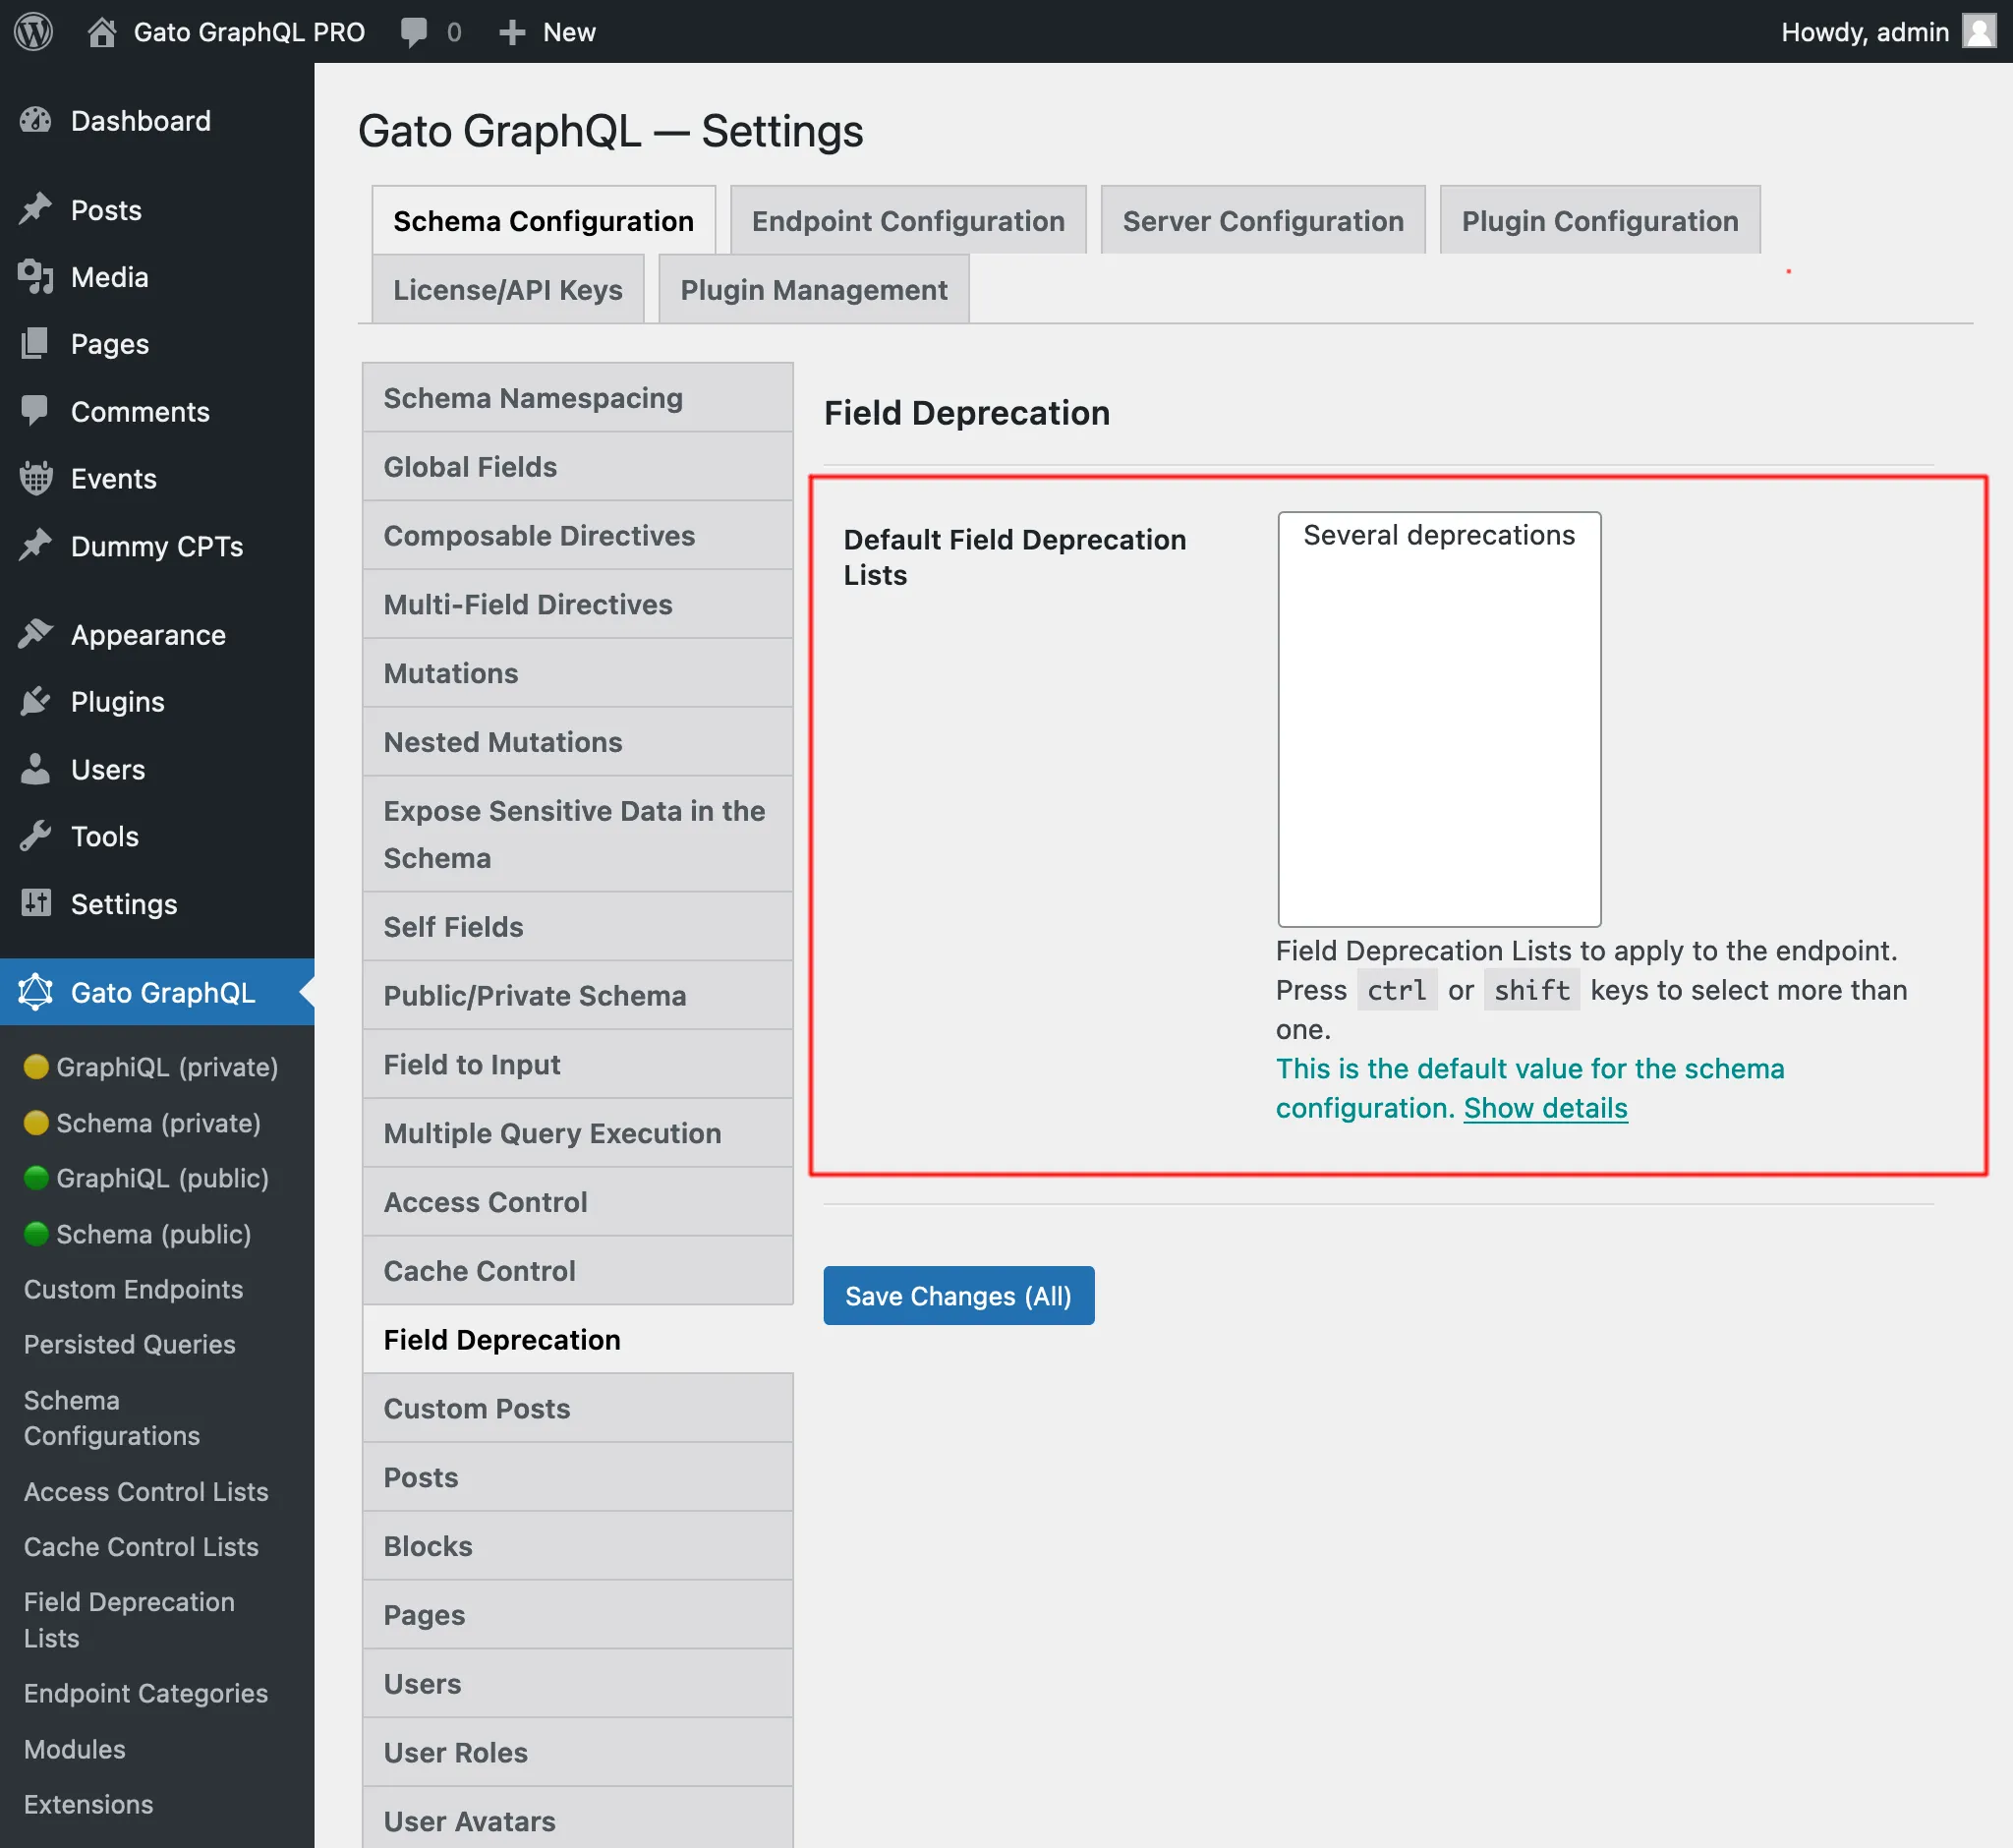Click the Media icon in sidebar
This screenshot has width=2013, height=1848.
pyautogui.click(x=36, y=277)
